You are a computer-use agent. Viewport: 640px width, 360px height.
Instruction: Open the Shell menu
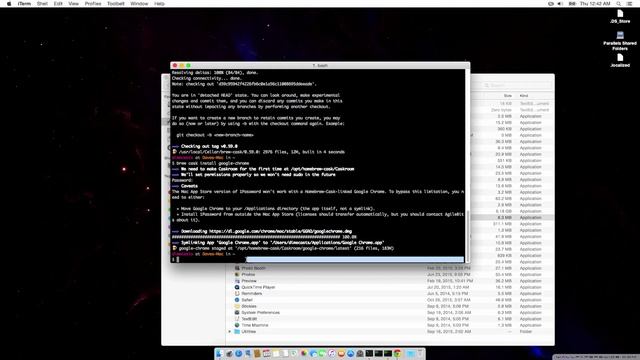(42, 4)
